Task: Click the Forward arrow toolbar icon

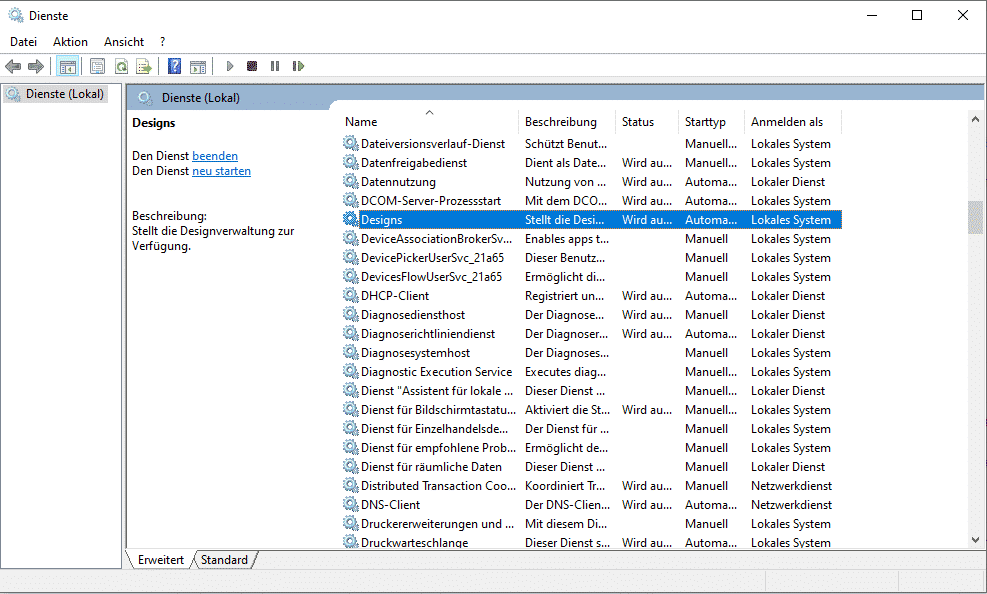Action: click(36, 66)
